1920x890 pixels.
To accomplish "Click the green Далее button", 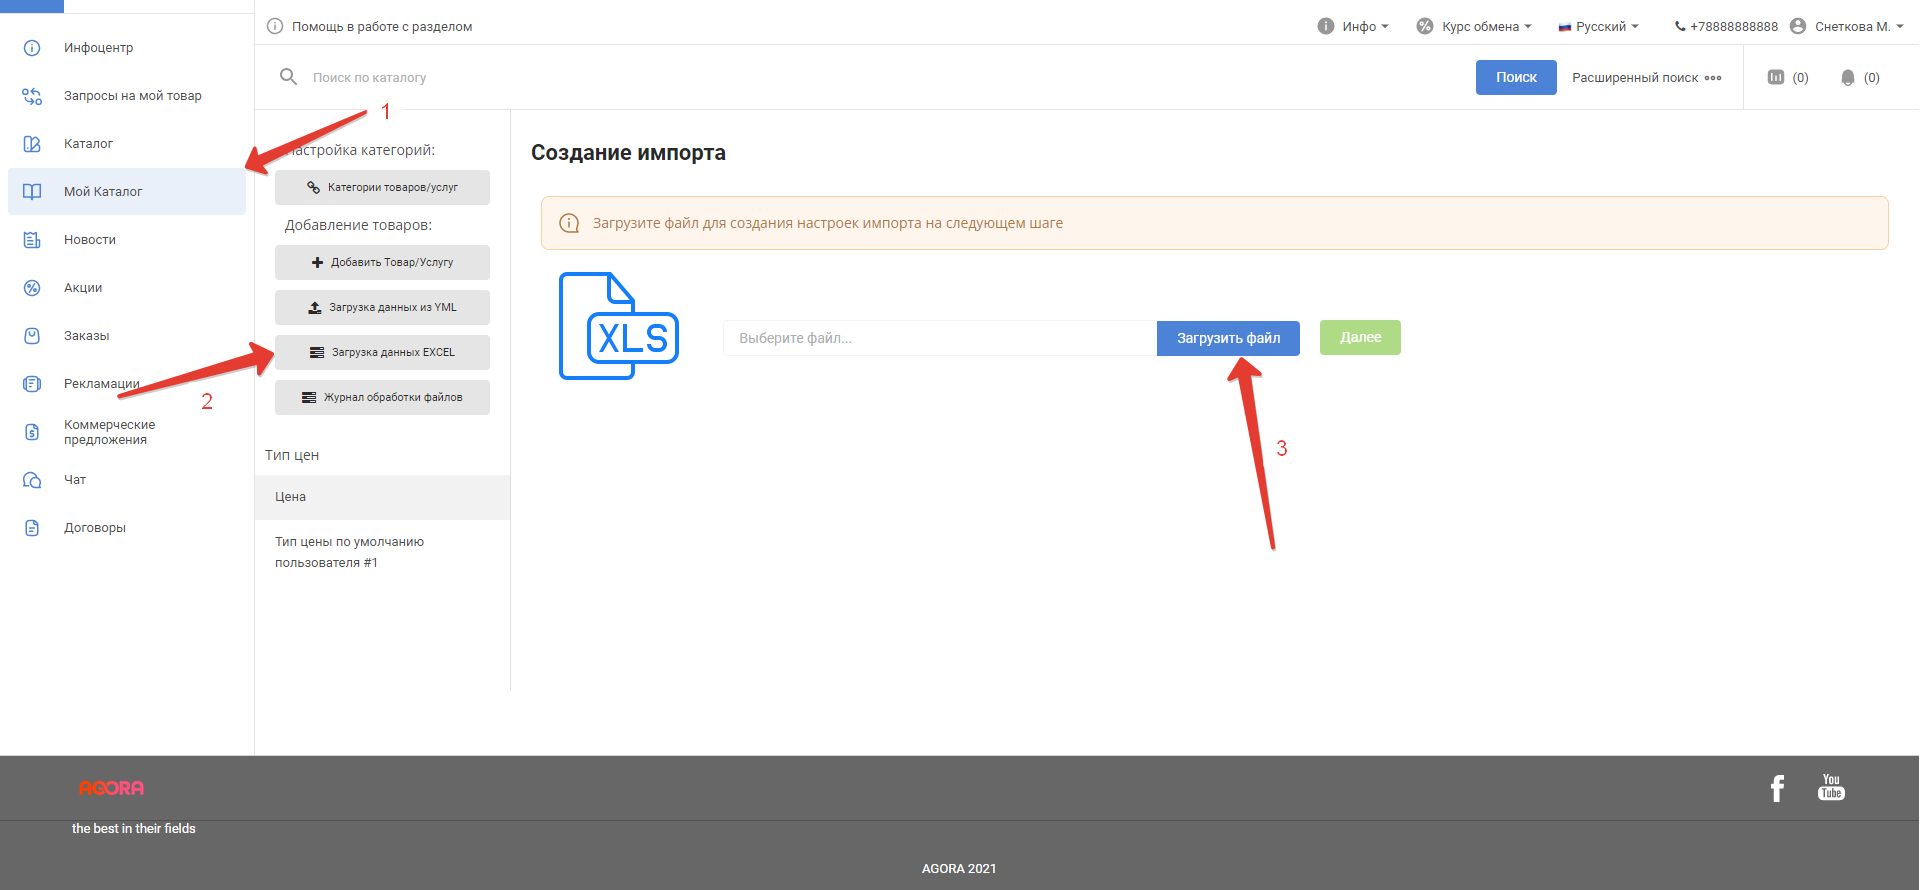I will click(x=1360, y=338).
